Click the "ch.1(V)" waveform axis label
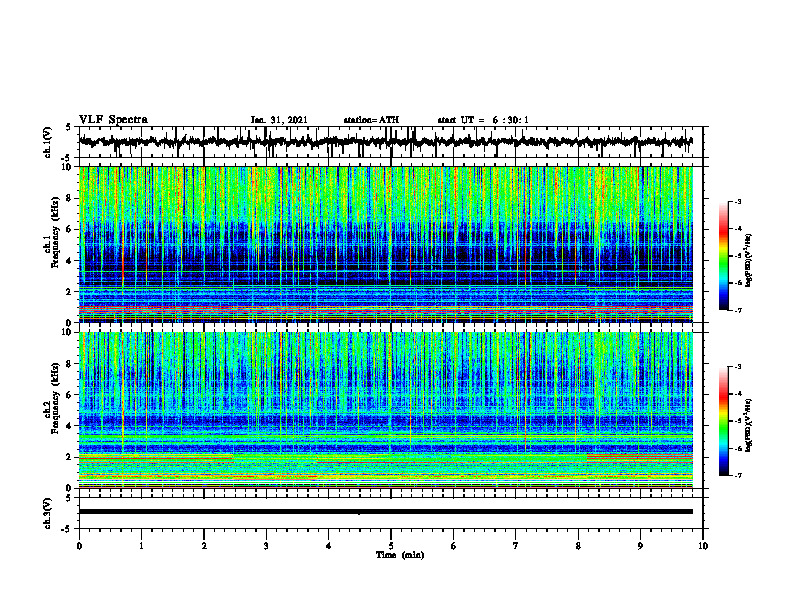Viewport: 792px width, 612px height. coord(47,142)
